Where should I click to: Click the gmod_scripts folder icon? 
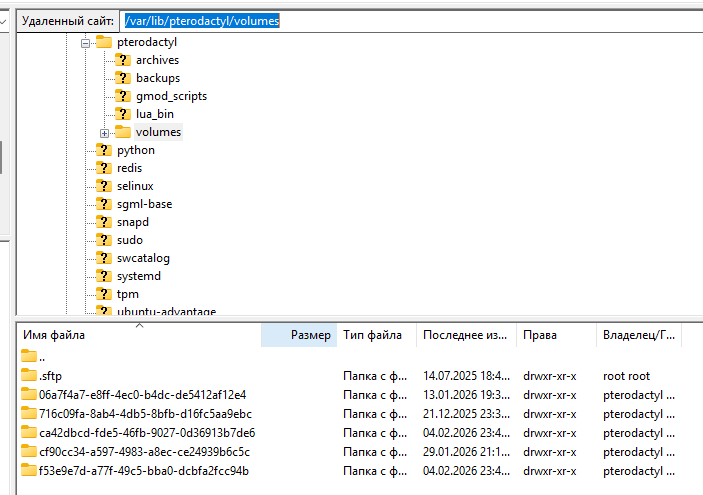click(x=123, y=96)
